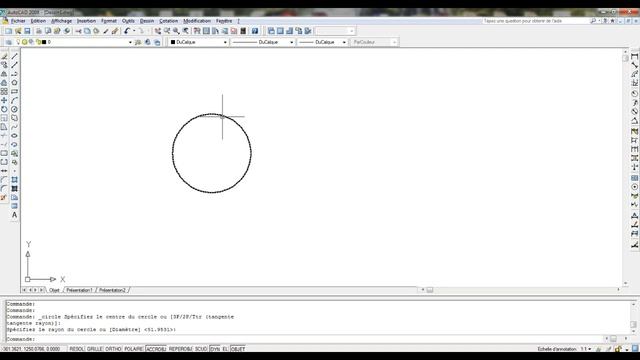This screenshot has width=640, height=360.
Task: Select the Array modify tool
Action: (4, 91)
